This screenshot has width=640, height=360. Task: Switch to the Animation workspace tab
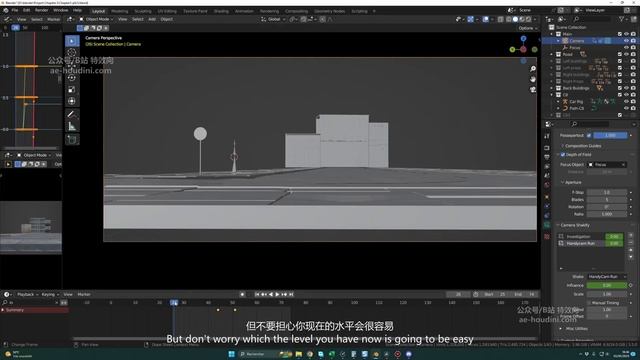tap(244, 11)
